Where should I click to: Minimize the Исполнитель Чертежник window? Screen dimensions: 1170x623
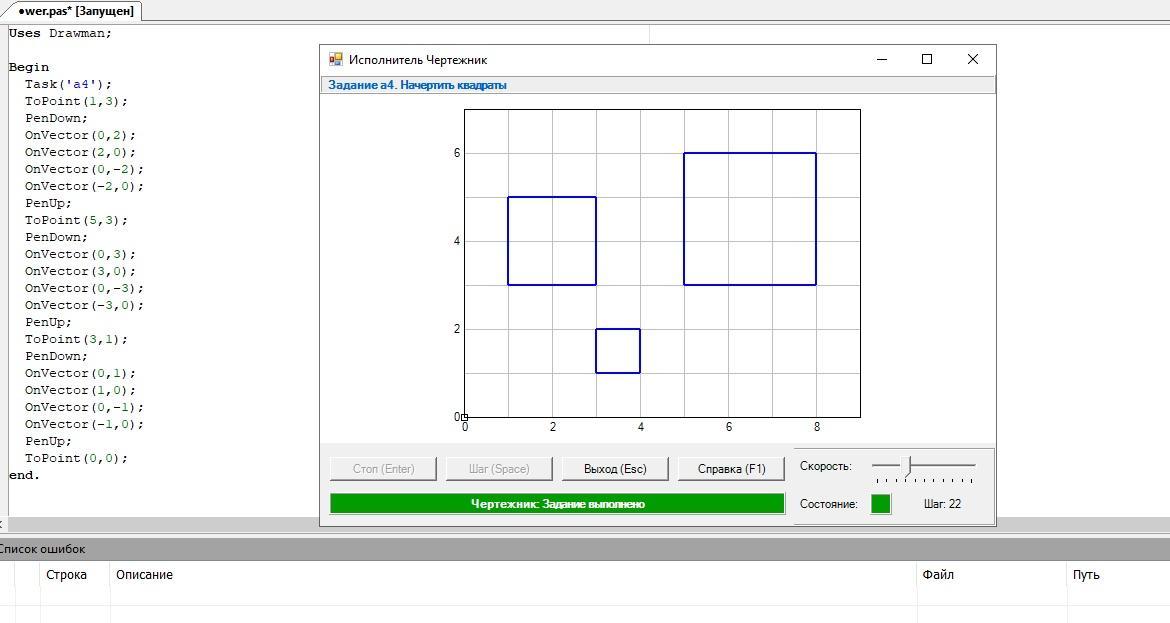pos(882,59)
